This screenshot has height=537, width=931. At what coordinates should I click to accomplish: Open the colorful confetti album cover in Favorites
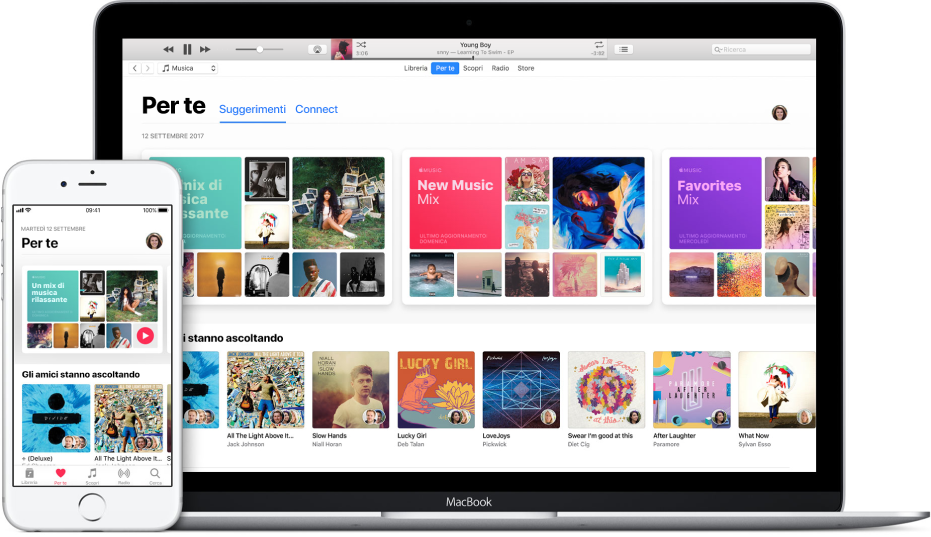pyautogui.click(x=739, y=274)
